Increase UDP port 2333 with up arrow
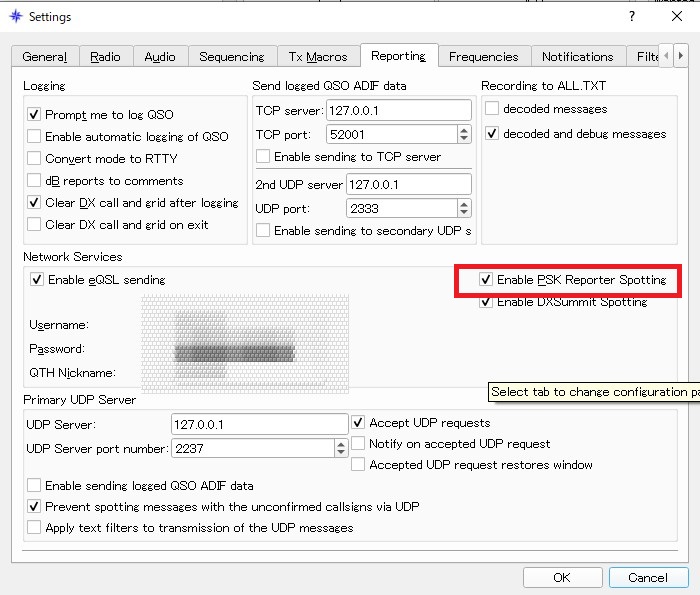This screenshot has height=595, width=700. point(464,204)
